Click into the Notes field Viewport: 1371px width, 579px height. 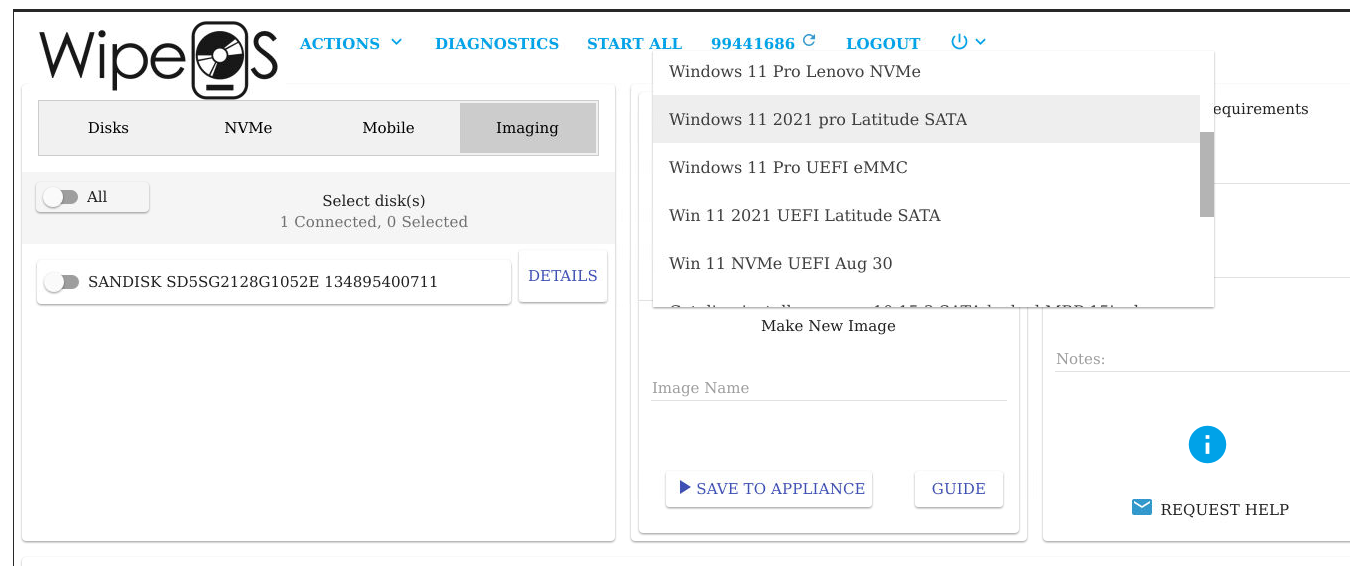[1203, 359]
